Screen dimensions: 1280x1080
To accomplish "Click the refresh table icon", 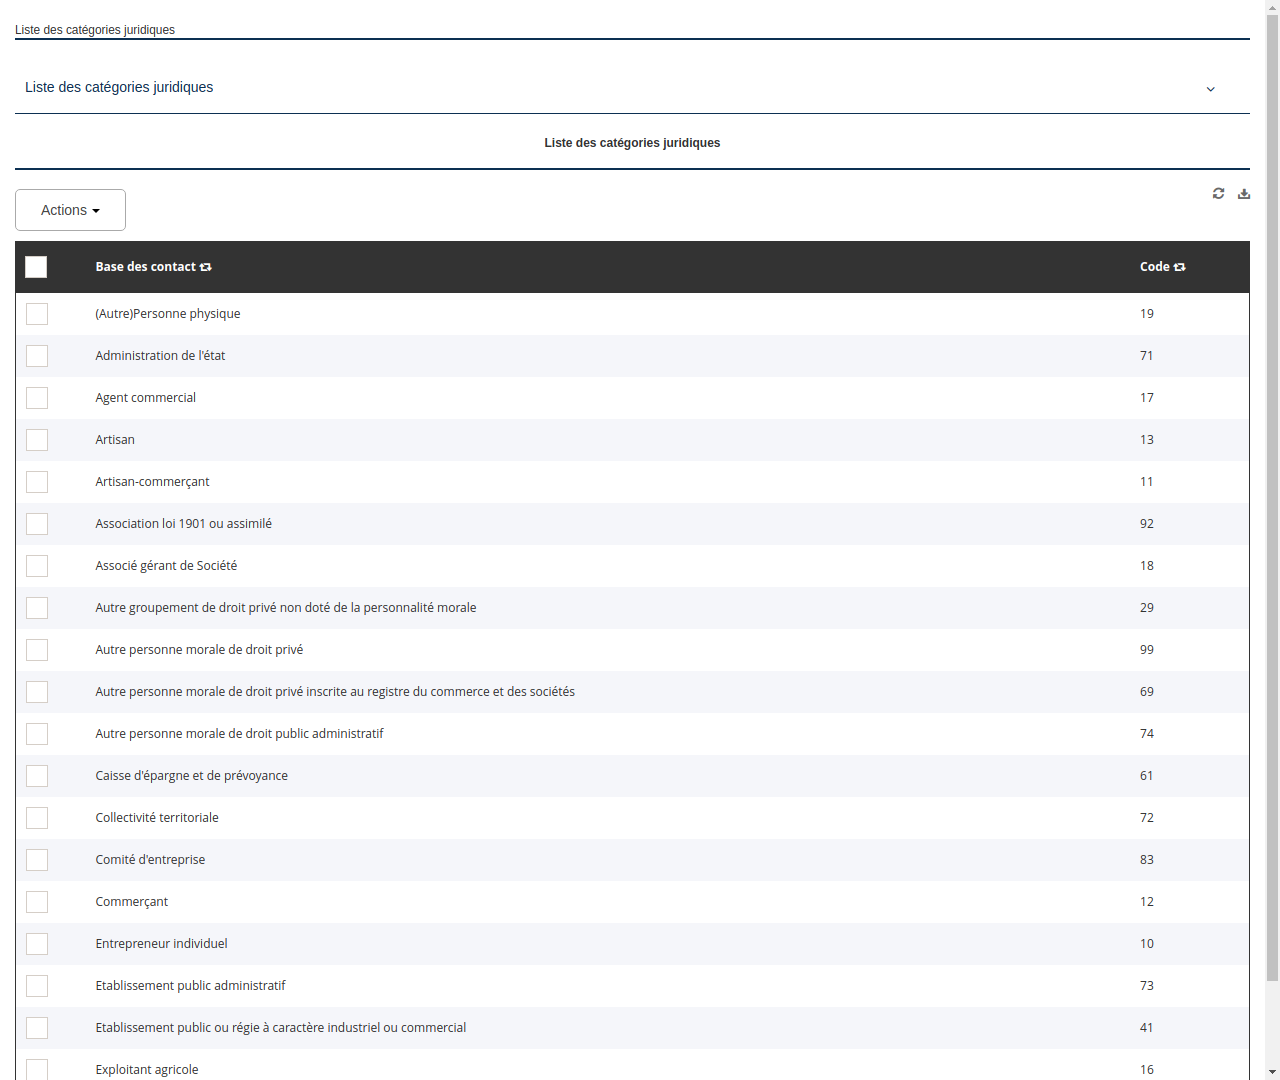I will pos(1218,193).
